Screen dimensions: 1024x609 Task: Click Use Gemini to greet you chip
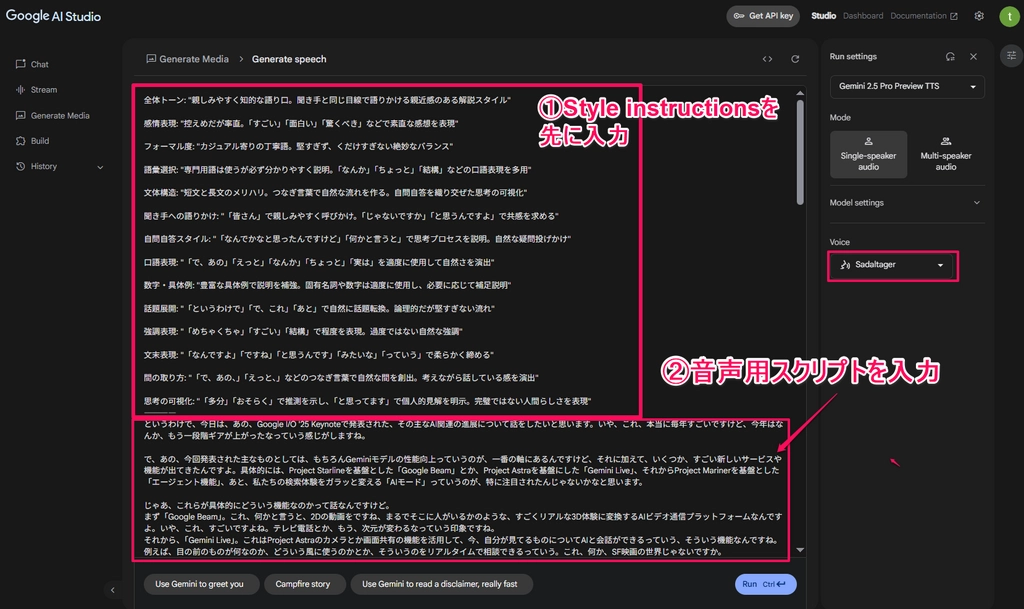(x=199, y=584)
